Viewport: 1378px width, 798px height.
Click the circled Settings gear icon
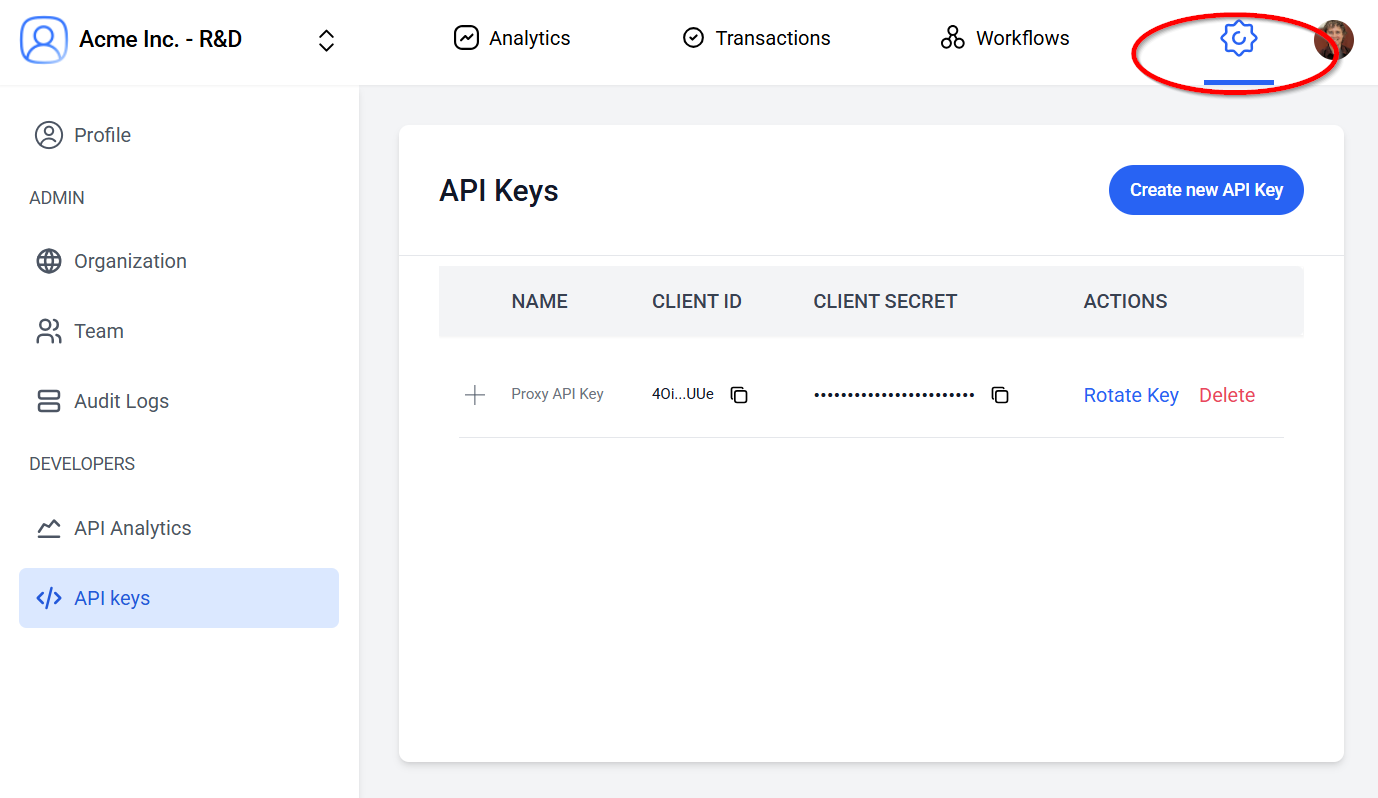pos(1238,37)
